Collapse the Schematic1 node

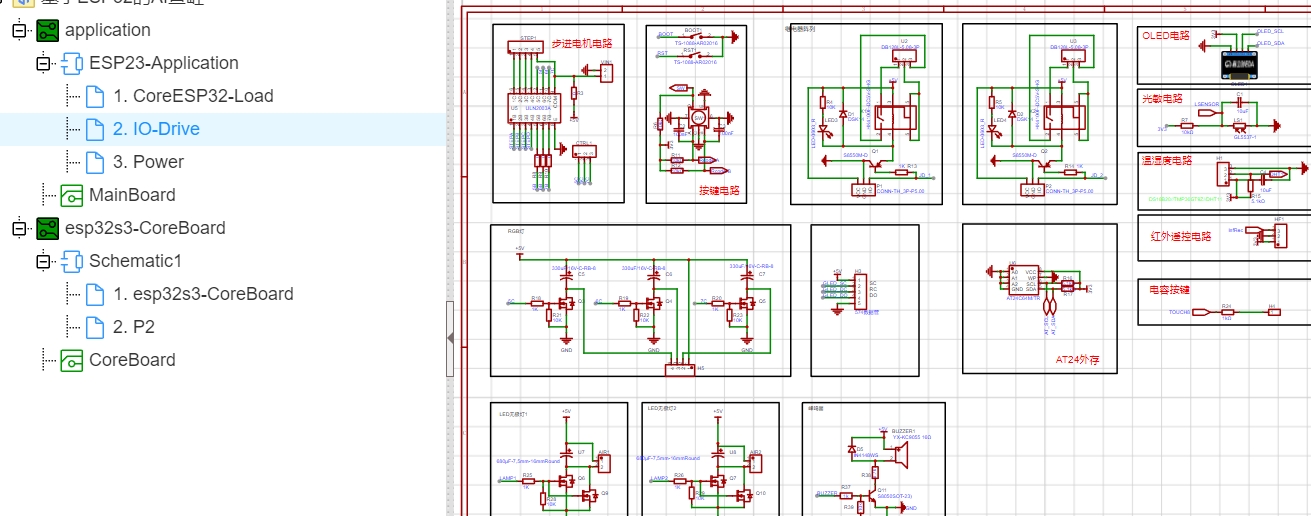(43, 261)
